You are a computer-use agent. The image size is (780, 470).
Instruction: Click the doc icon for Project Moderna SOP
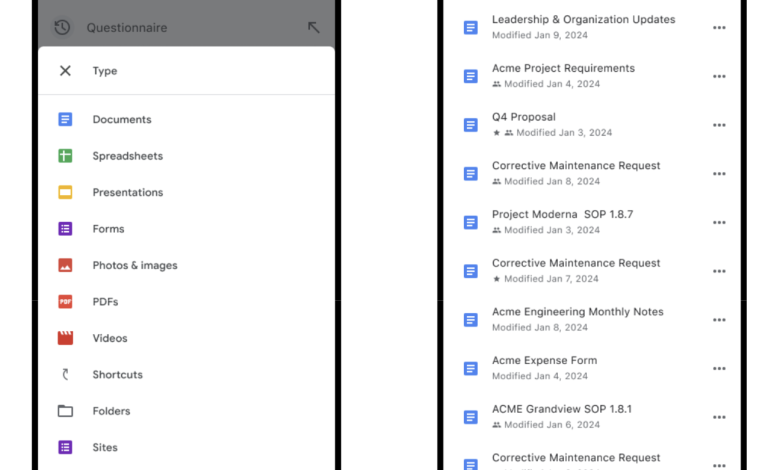tap(471, 222)
